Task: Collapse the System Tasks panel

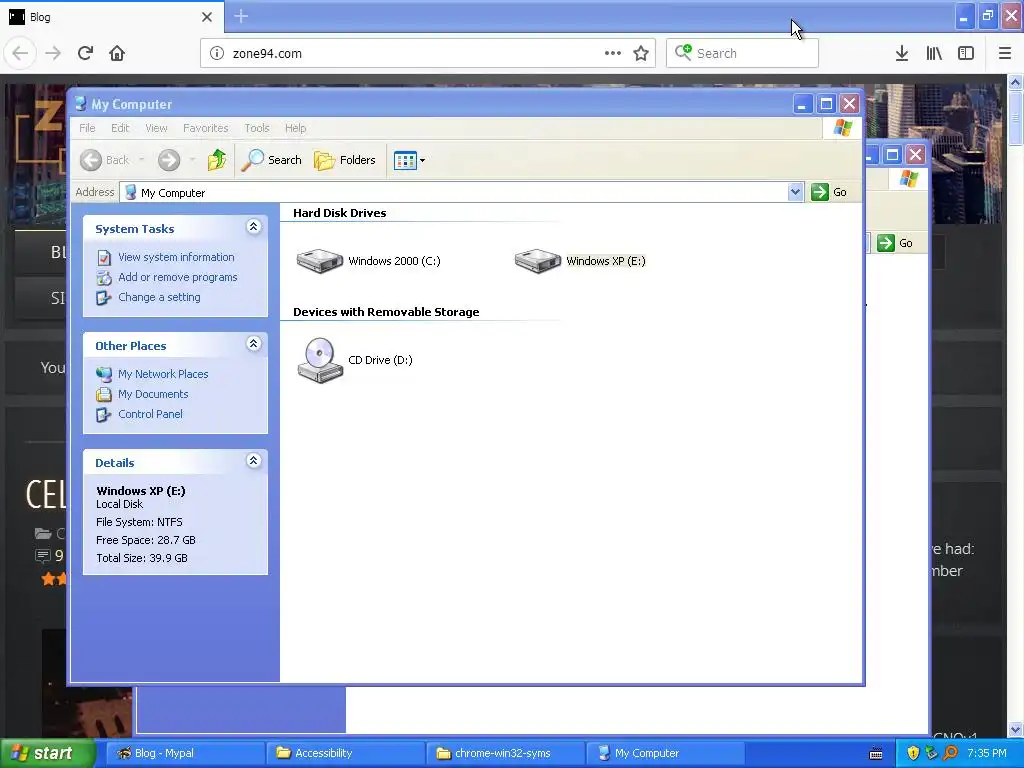Action: (253, 227)
